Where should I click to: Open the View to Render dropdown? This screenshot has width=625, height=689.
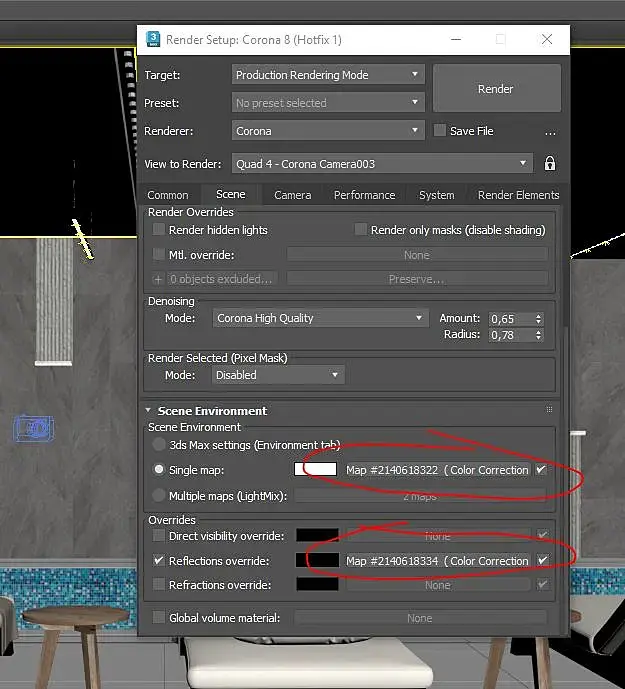382,164
